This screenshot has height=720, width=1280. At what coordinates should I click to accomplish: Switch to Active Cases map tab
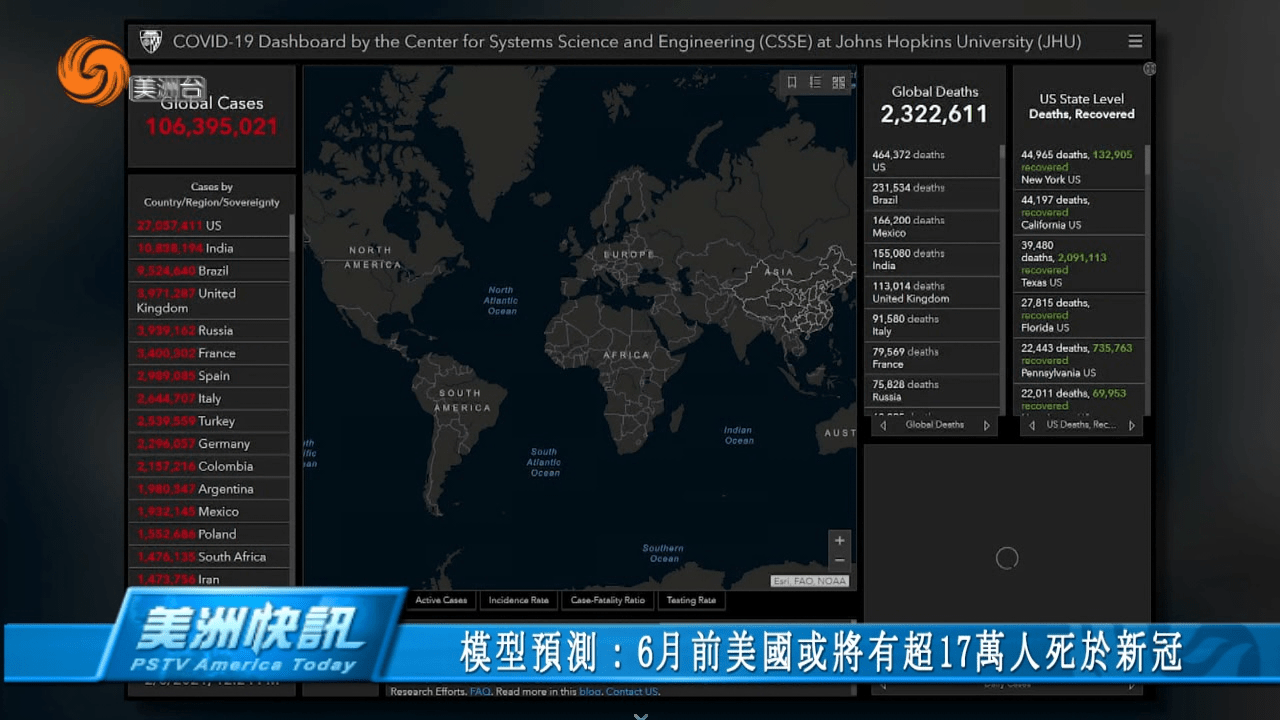[441, 600]
